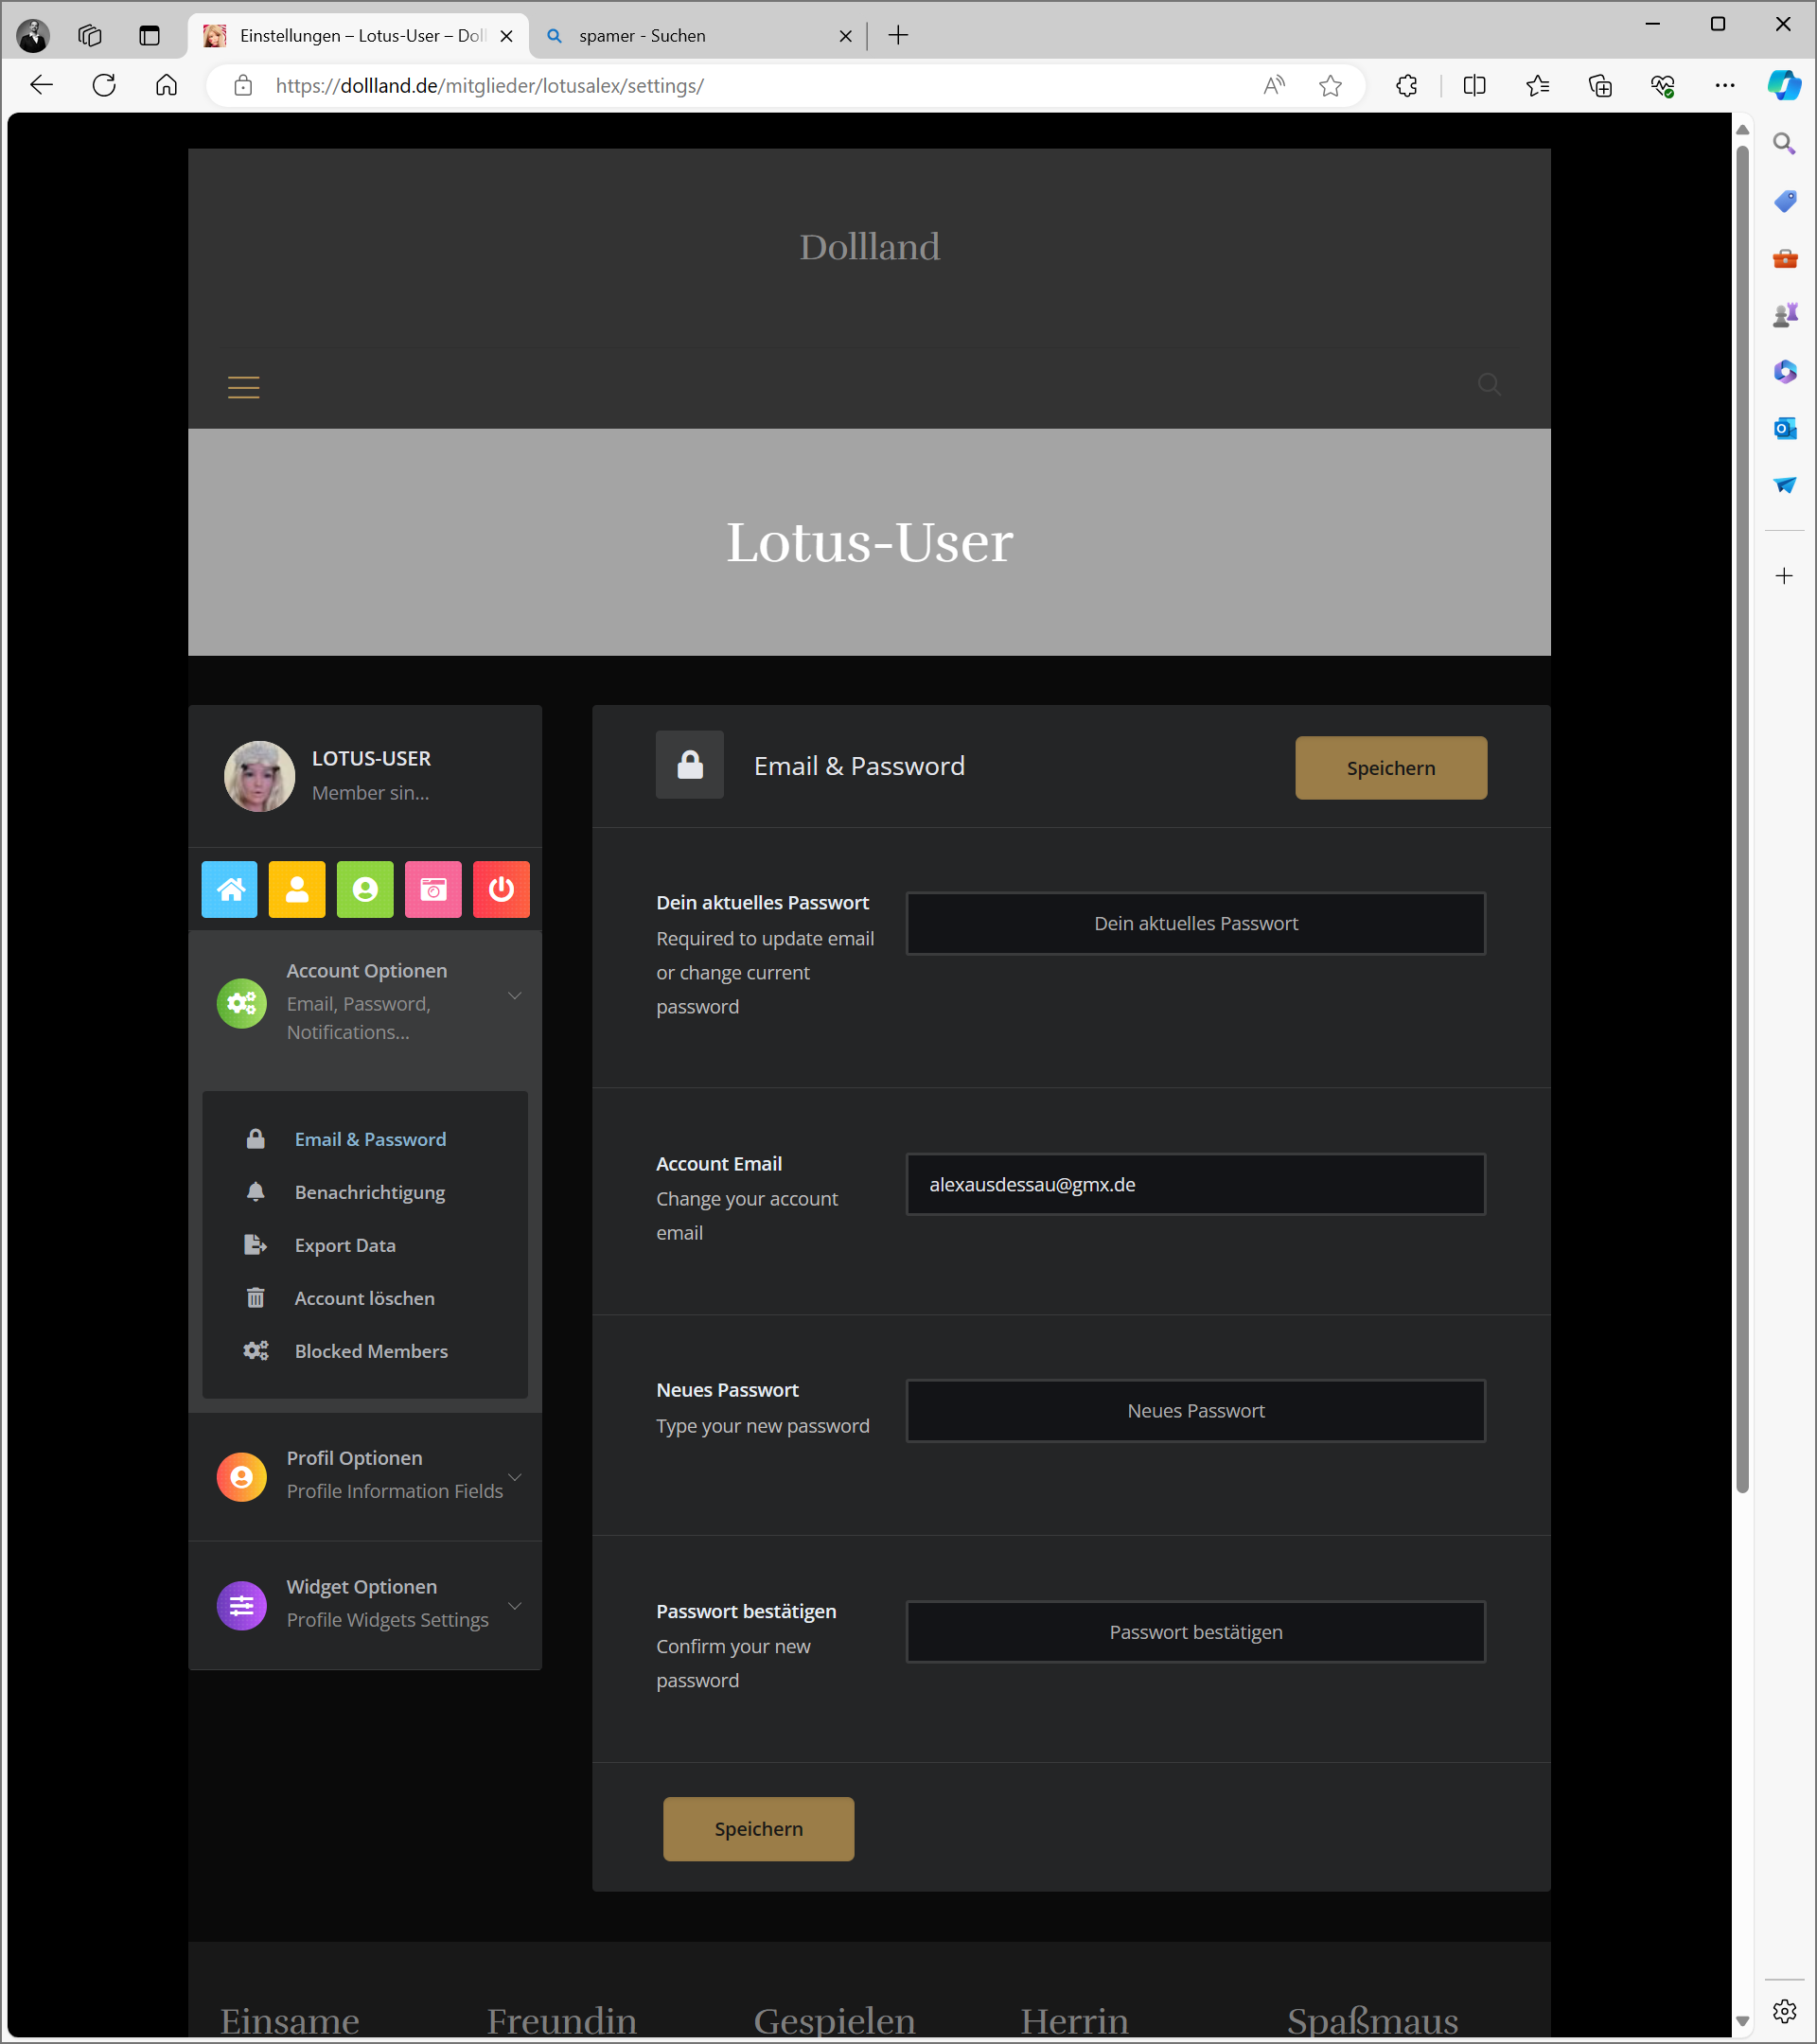Click the pink camera media icon
This screenshot has height=2044, width=1817.
(433, 889)
